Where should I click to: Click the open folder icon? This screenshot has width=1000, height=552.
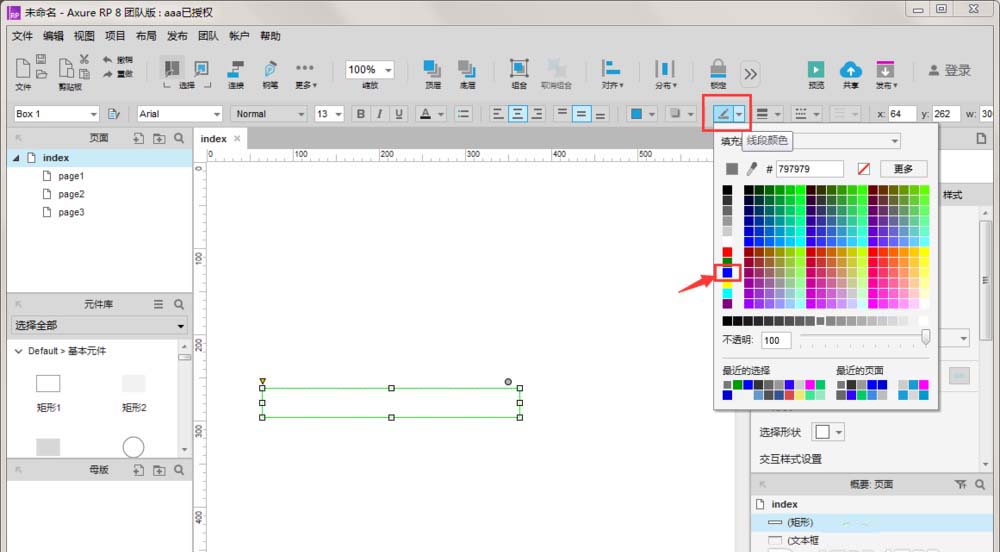click(x=41, y=74)
